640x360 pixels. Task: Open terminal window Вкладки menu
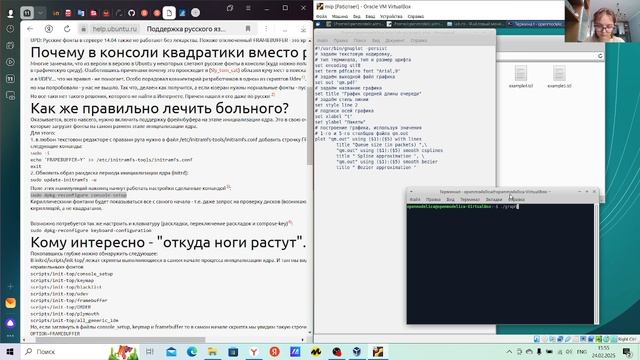tap(493, 200)
